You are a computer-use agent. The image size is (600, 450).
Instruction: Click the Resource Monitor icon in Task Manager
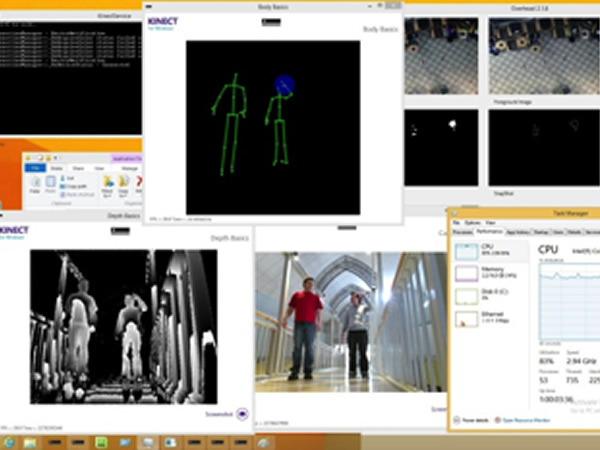coord(497,420)
